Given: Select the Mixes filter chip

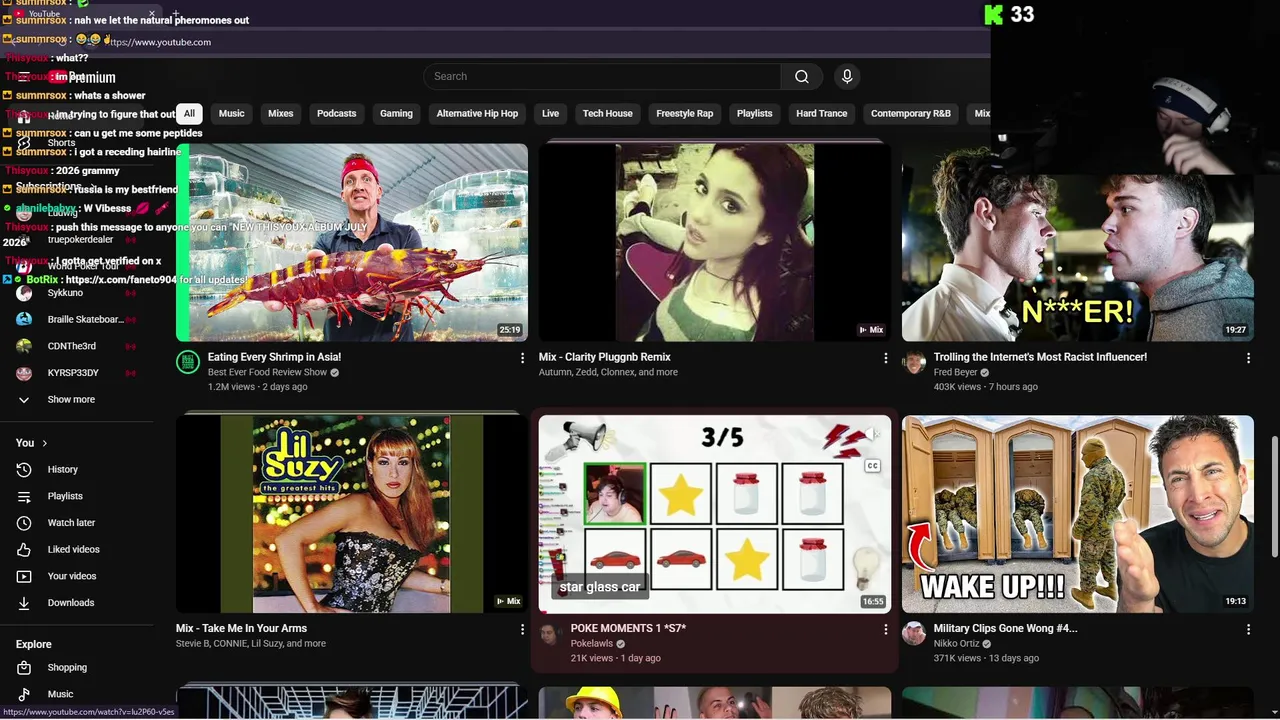Looking at the screenshot, I should pos(281,113).
